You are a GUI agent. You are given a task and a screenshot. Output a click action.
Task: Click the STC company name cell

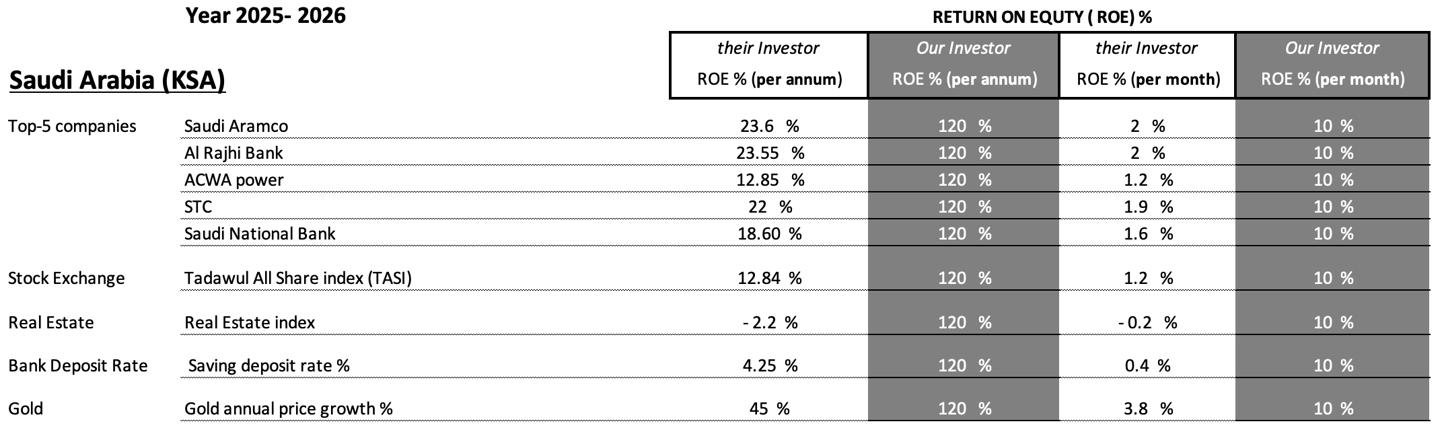198,207
